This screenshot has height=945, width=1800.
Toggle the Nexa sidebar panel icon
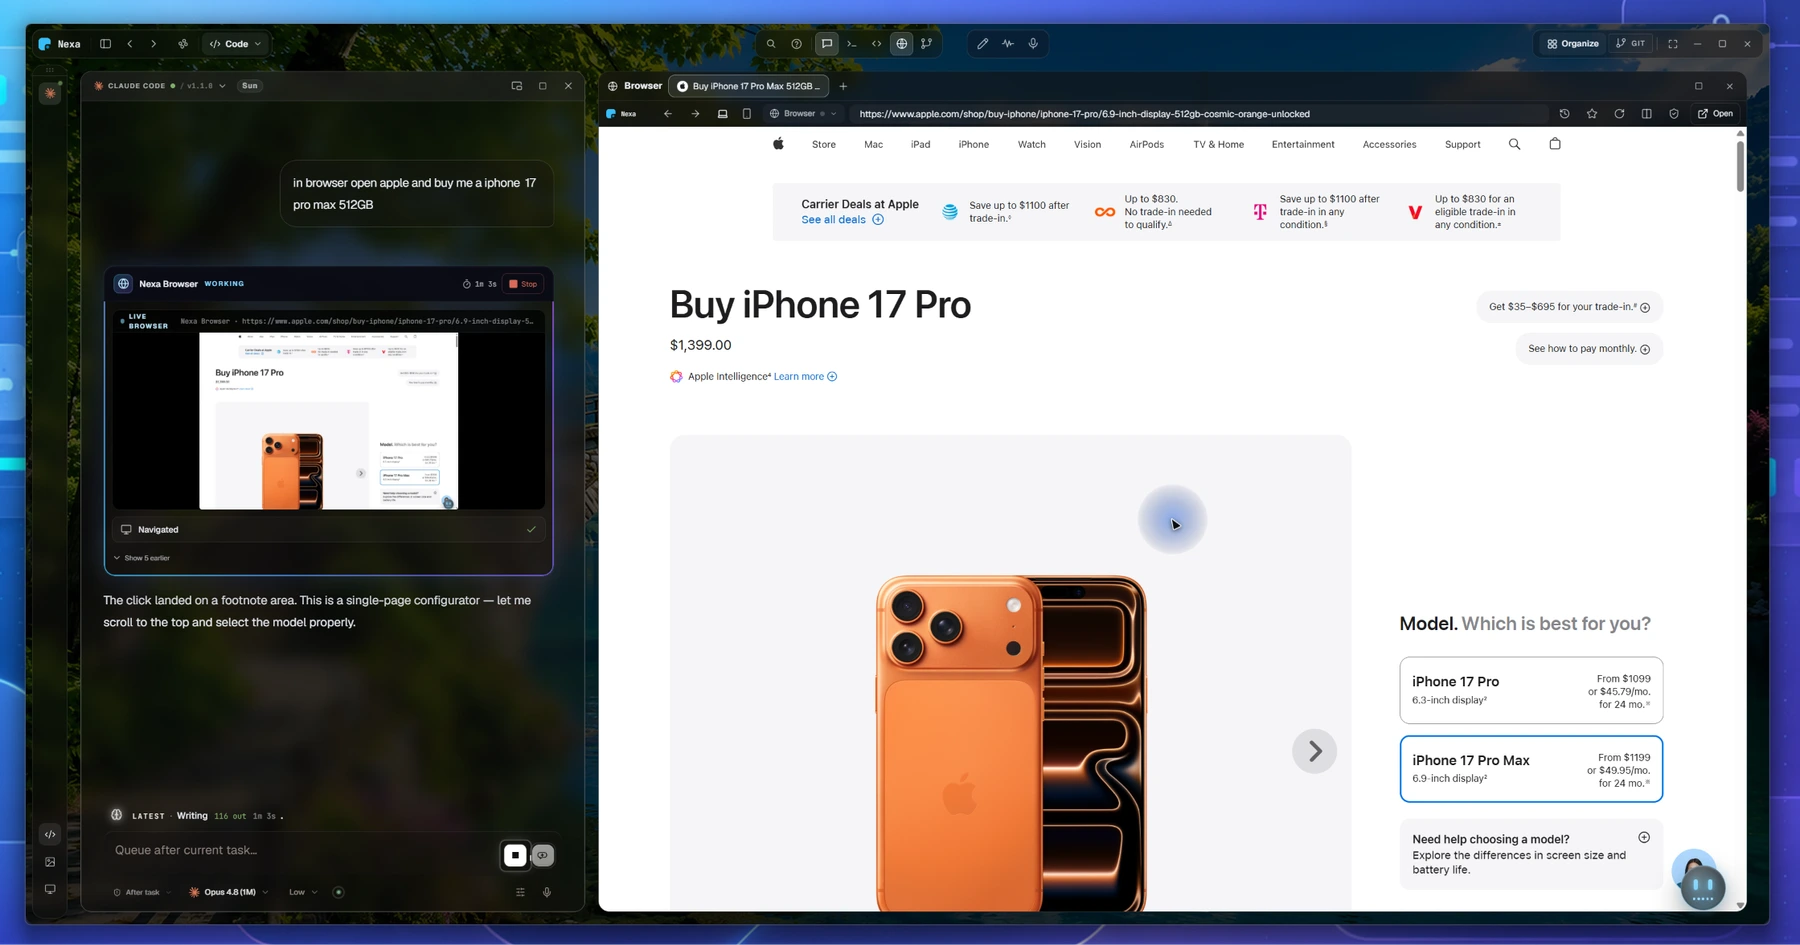[105, 44]
